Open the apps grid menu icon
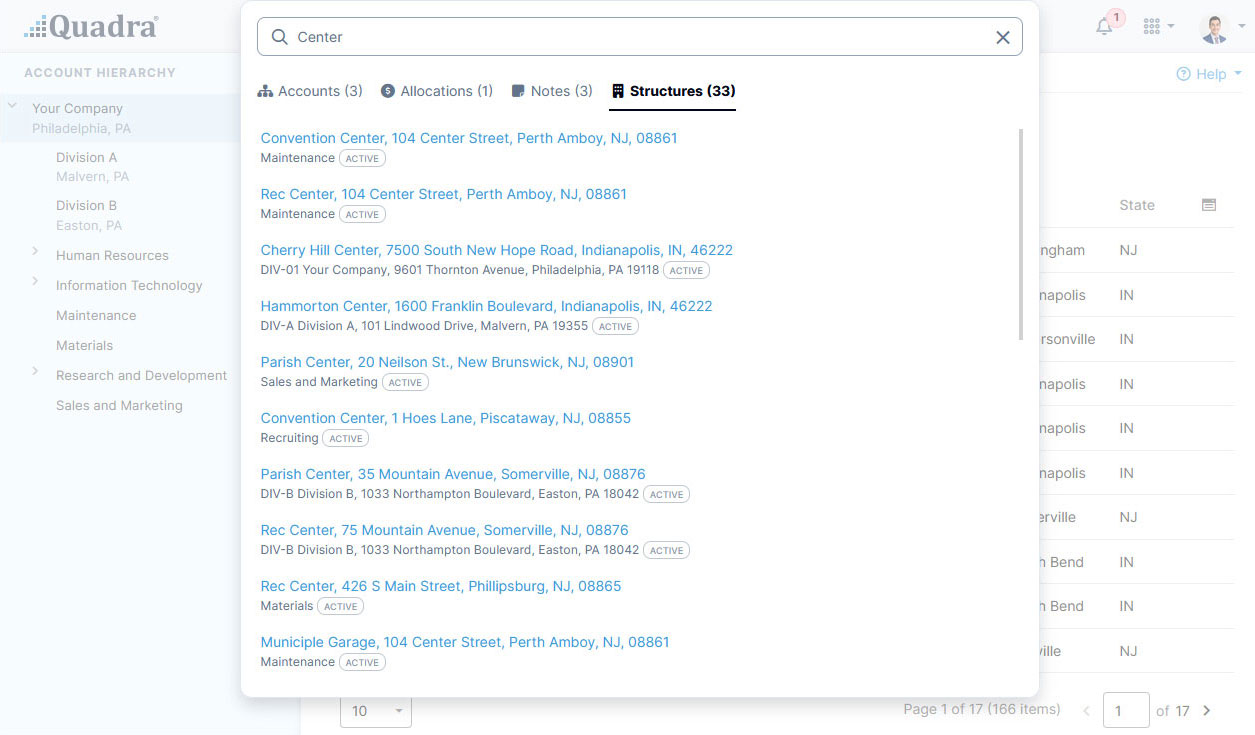The height and width of the screenshot is (735, 1255). 1151,27
